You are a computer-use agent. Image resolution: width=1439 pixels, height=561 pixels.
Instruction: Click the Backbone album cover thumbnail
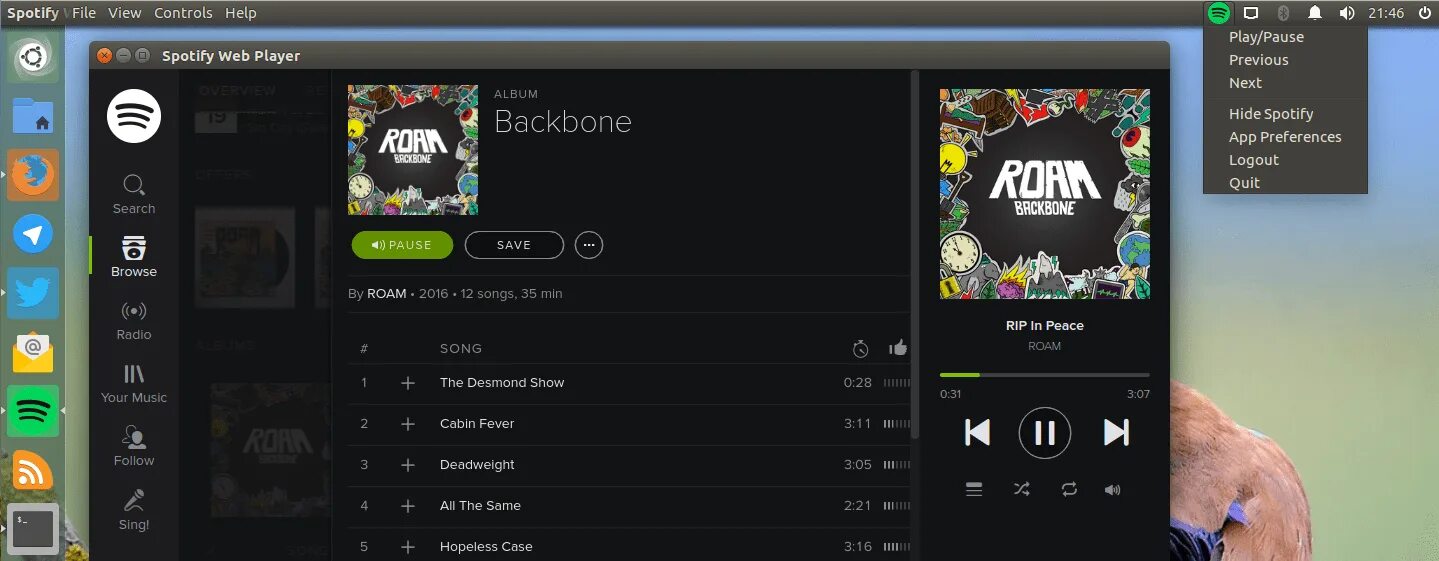[413, 150]
